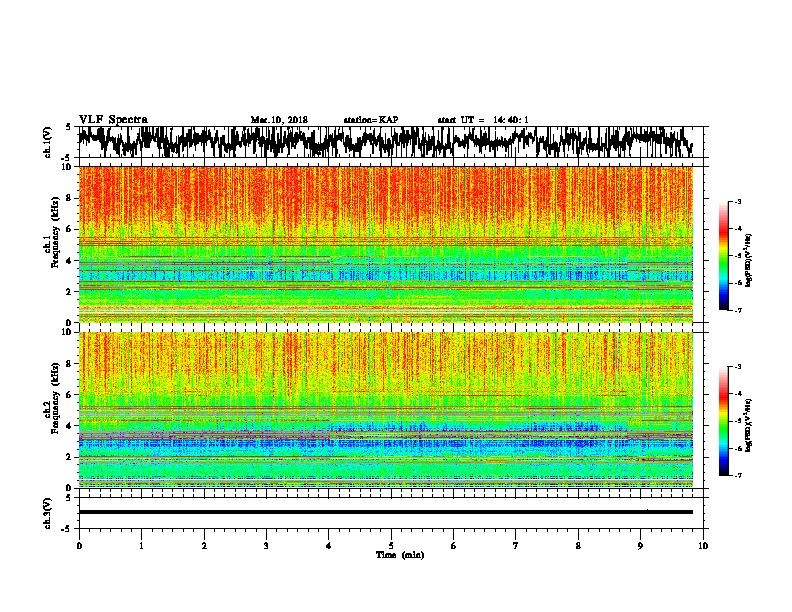Click the time axis tick label "7"
Viewport: 792px width, 612px height.
pyautogui.click(x=516, y=546)
